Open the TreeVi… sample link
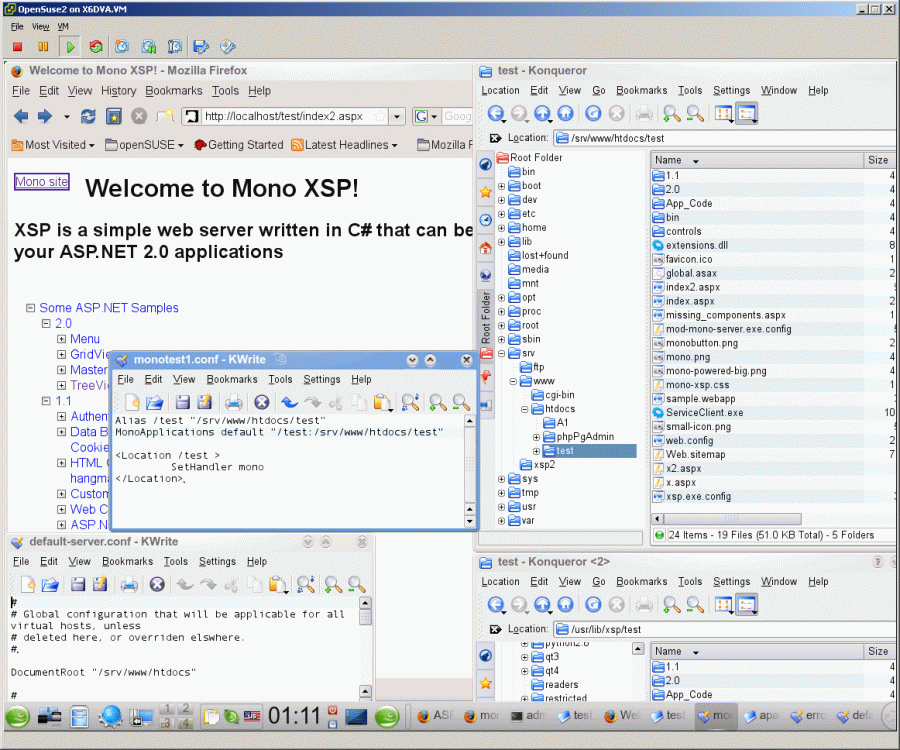The width and height of the screenshot is (900, 750). click(89, 386)
